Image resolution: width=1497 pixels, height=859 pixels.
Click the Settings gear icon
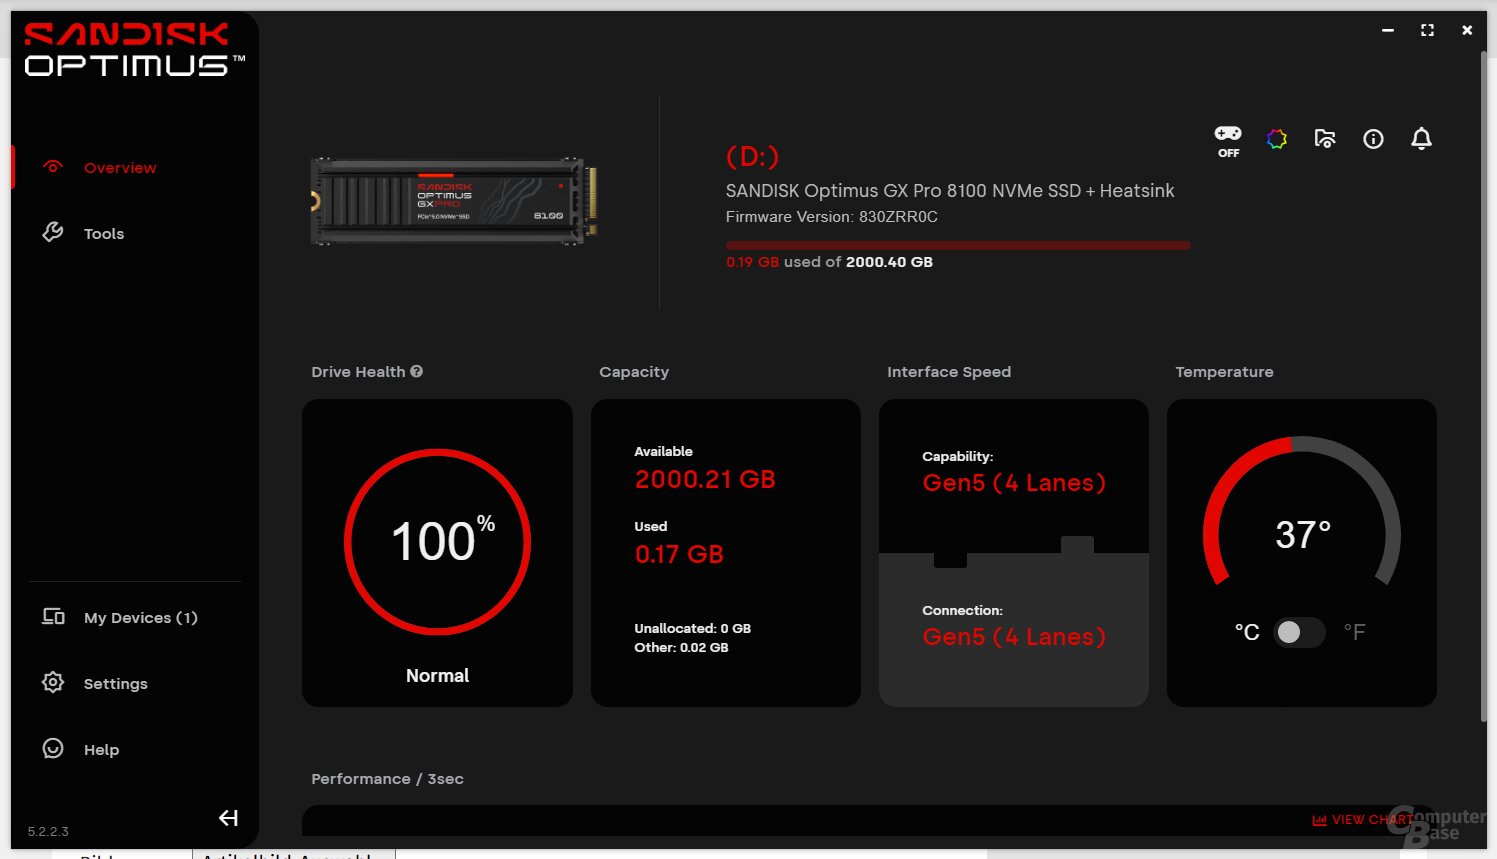pyautogui.click(x=53, y=683)
